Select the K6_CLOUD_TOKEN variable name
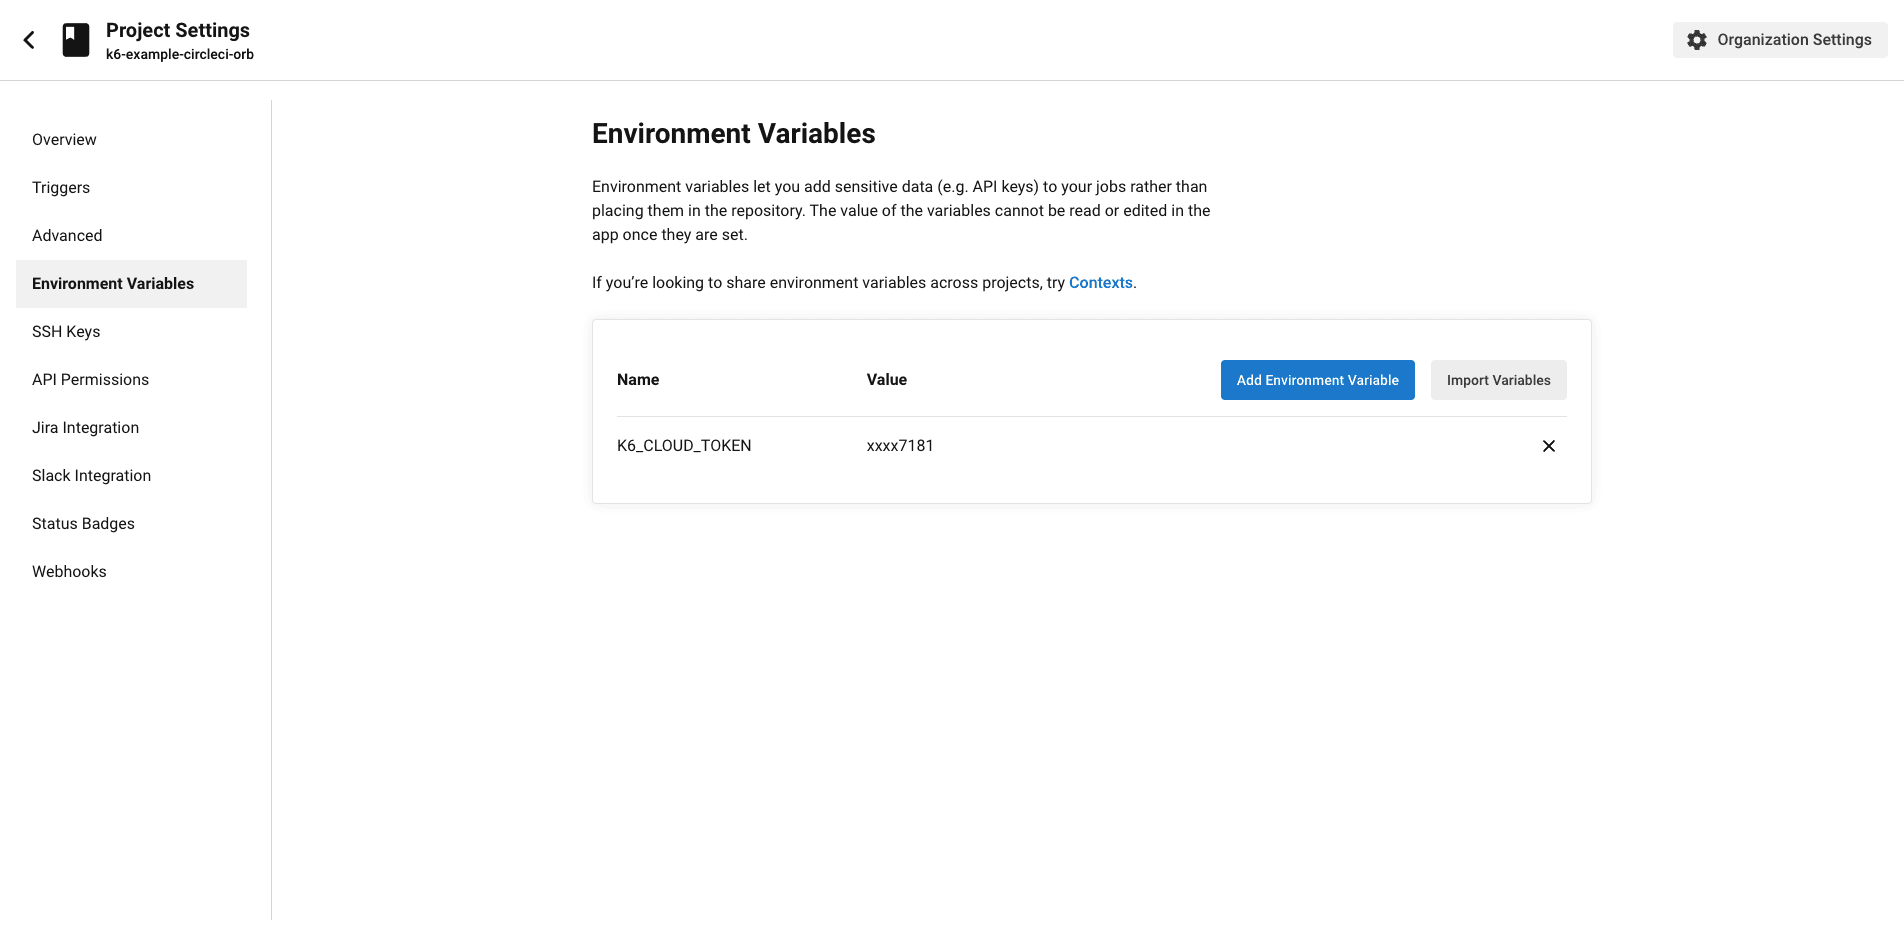Image resolution: width=1904 pixels, height=925 pixels. (684, 445)
